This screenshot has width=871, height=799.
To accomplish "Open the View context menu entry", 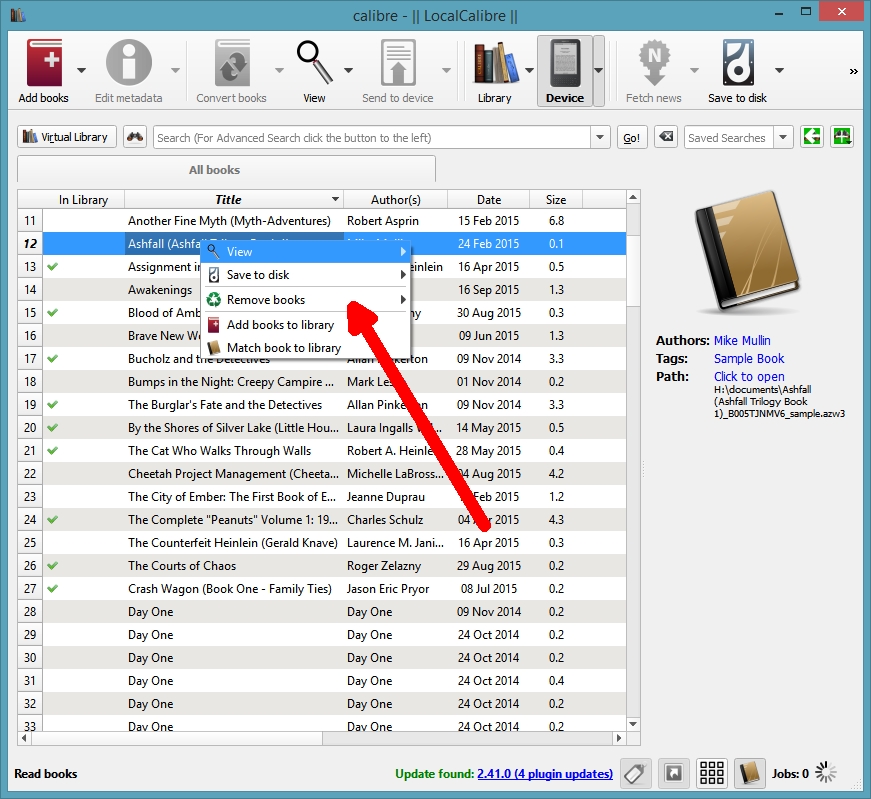I will (x=306, y=252).
